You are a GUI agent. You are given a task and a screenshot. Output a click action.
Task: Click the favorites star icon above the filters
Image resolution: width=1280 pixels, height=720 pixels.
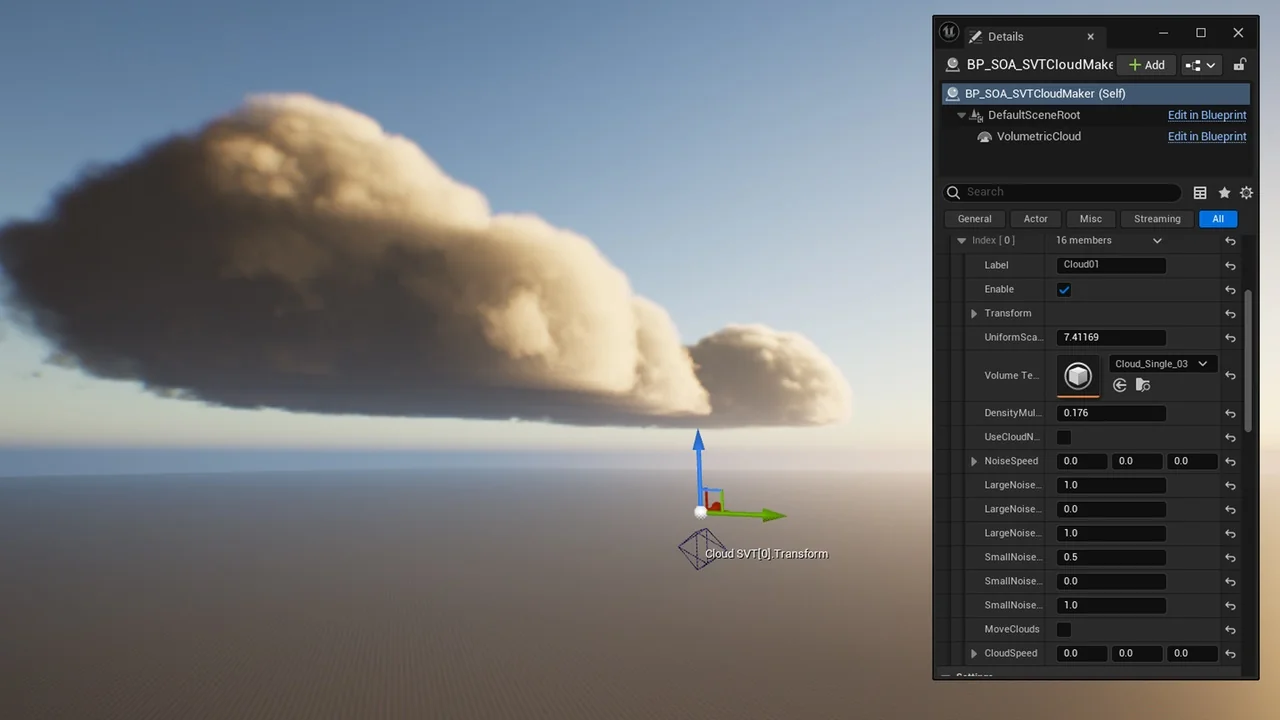(x=1224, y=192)
